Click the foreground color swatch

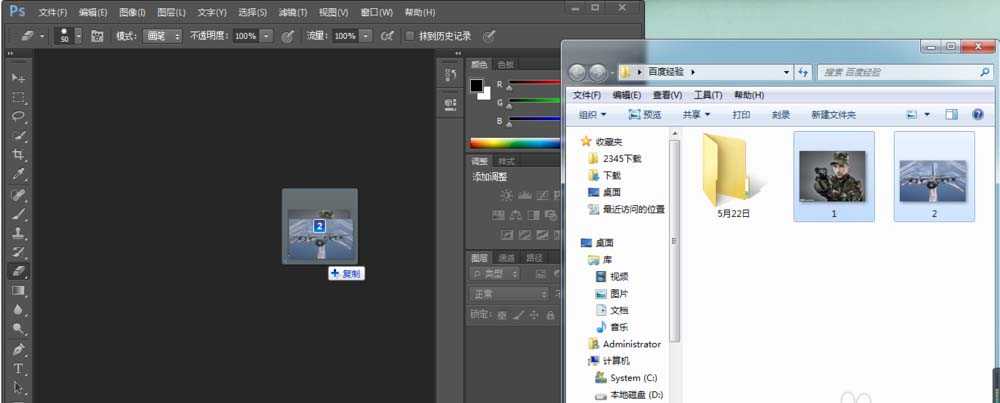[x=477, y=86]
